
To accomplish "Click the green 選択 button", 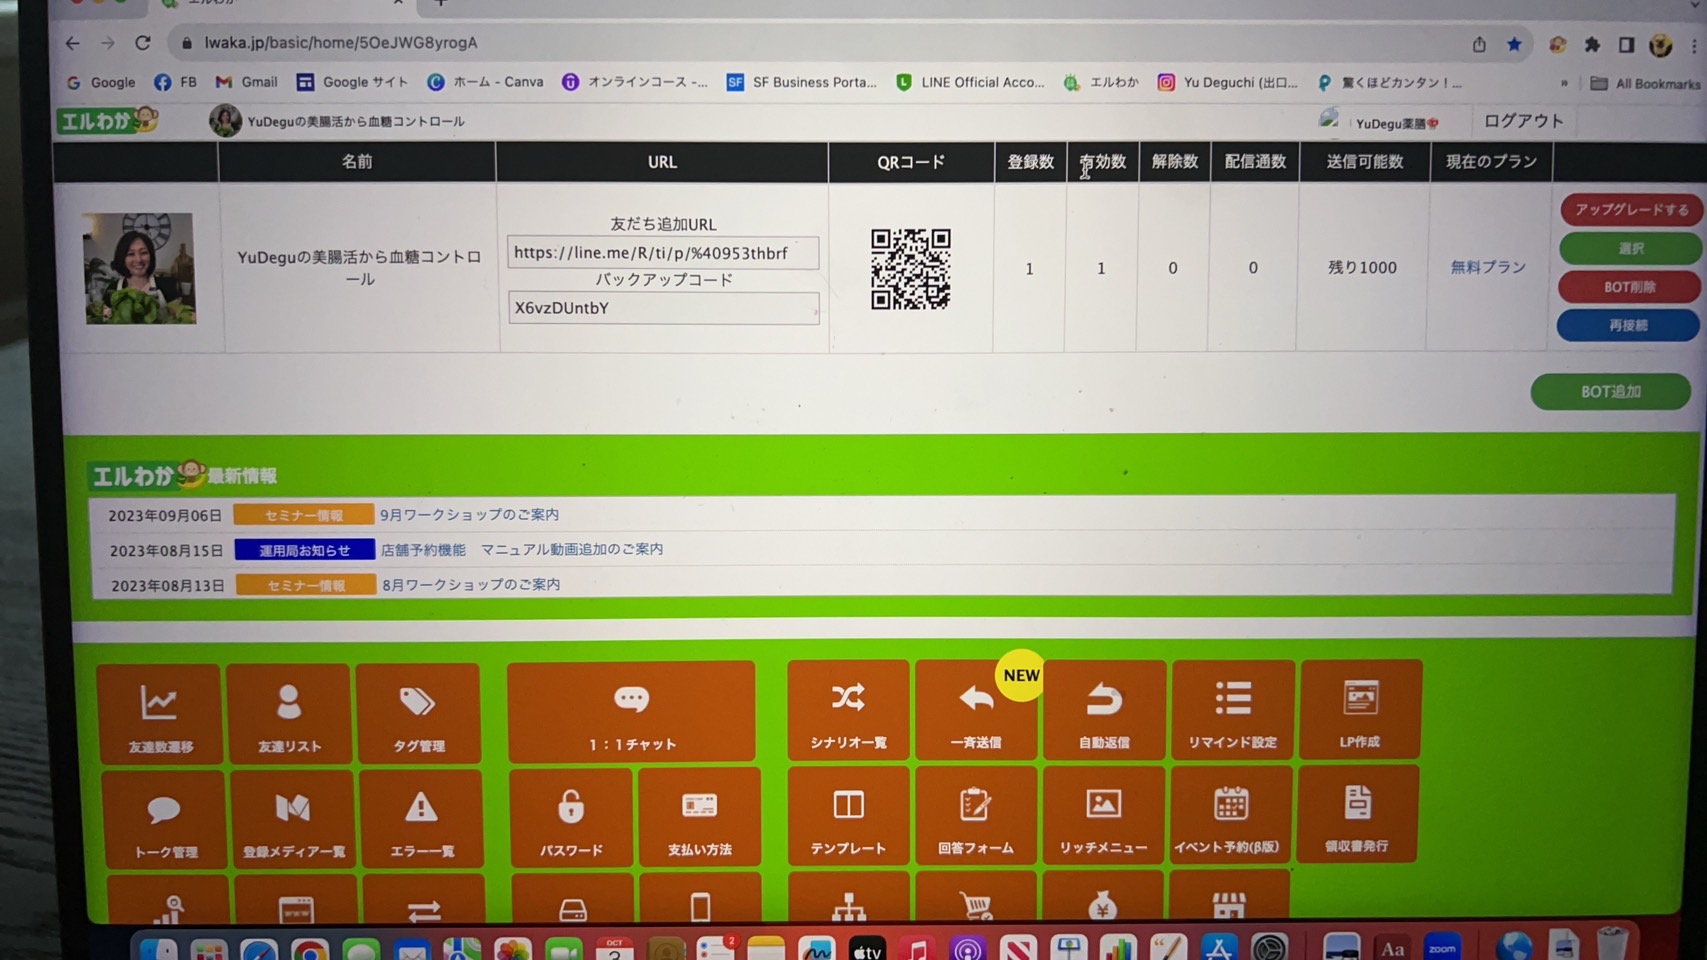I will pos(1630,248).
